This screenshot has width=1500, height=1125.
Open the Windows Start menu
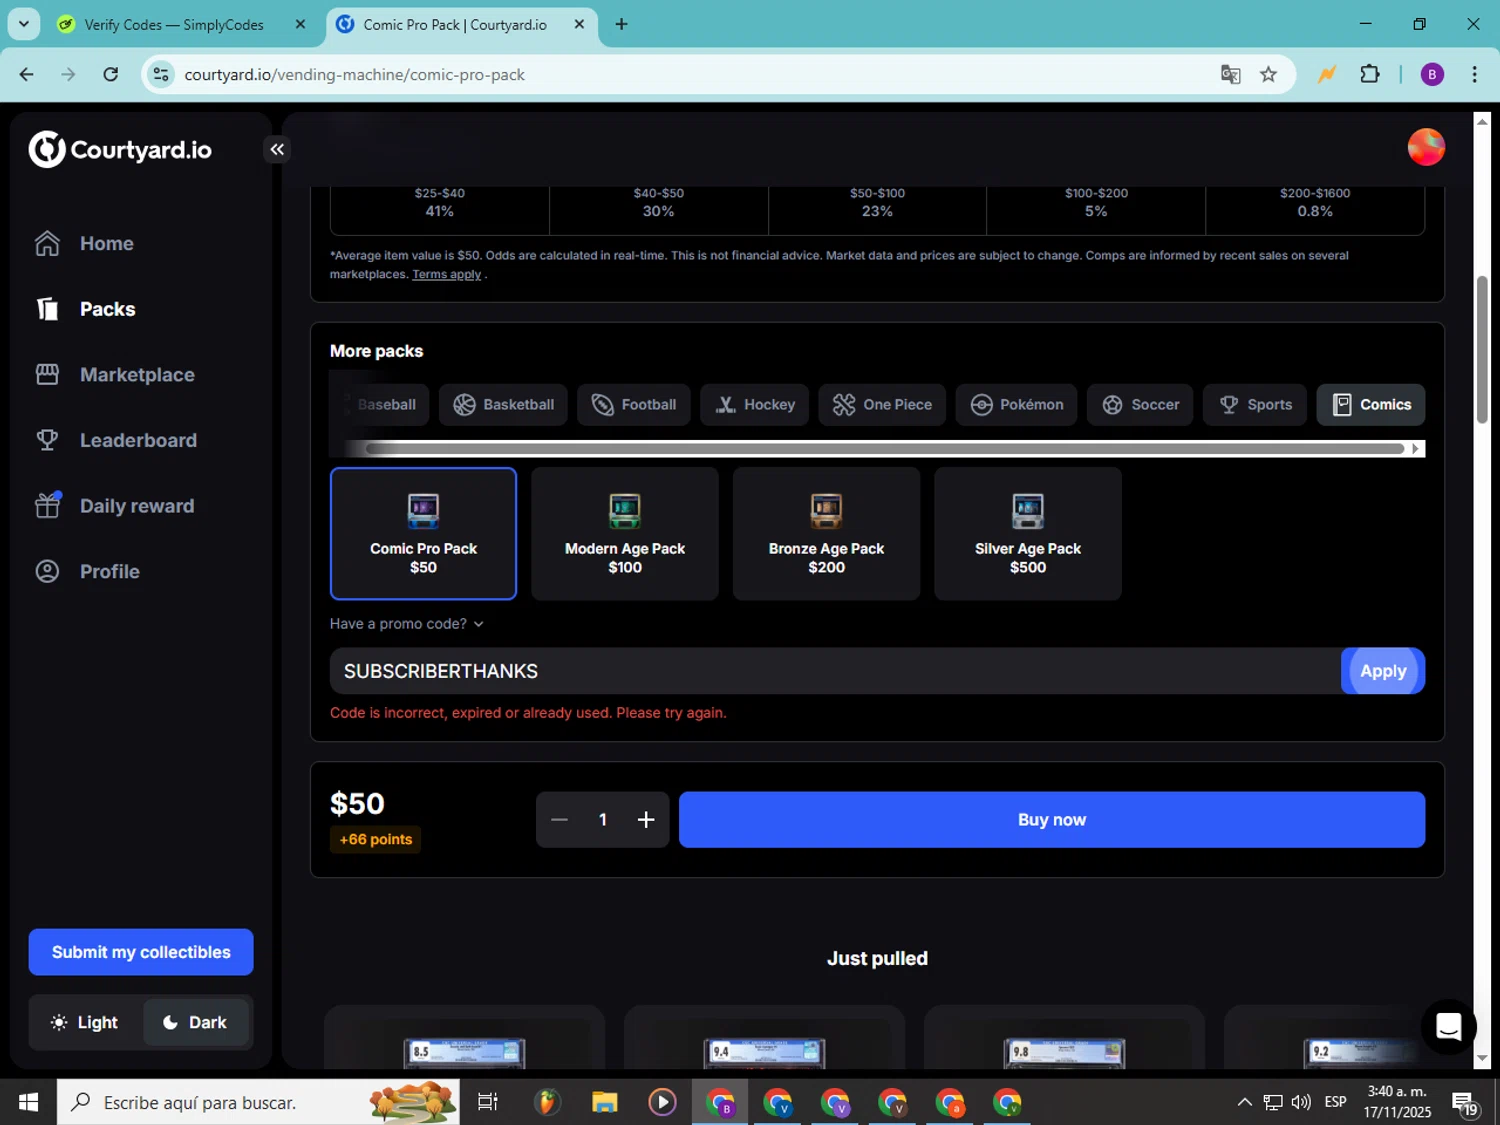[28, 1102]
